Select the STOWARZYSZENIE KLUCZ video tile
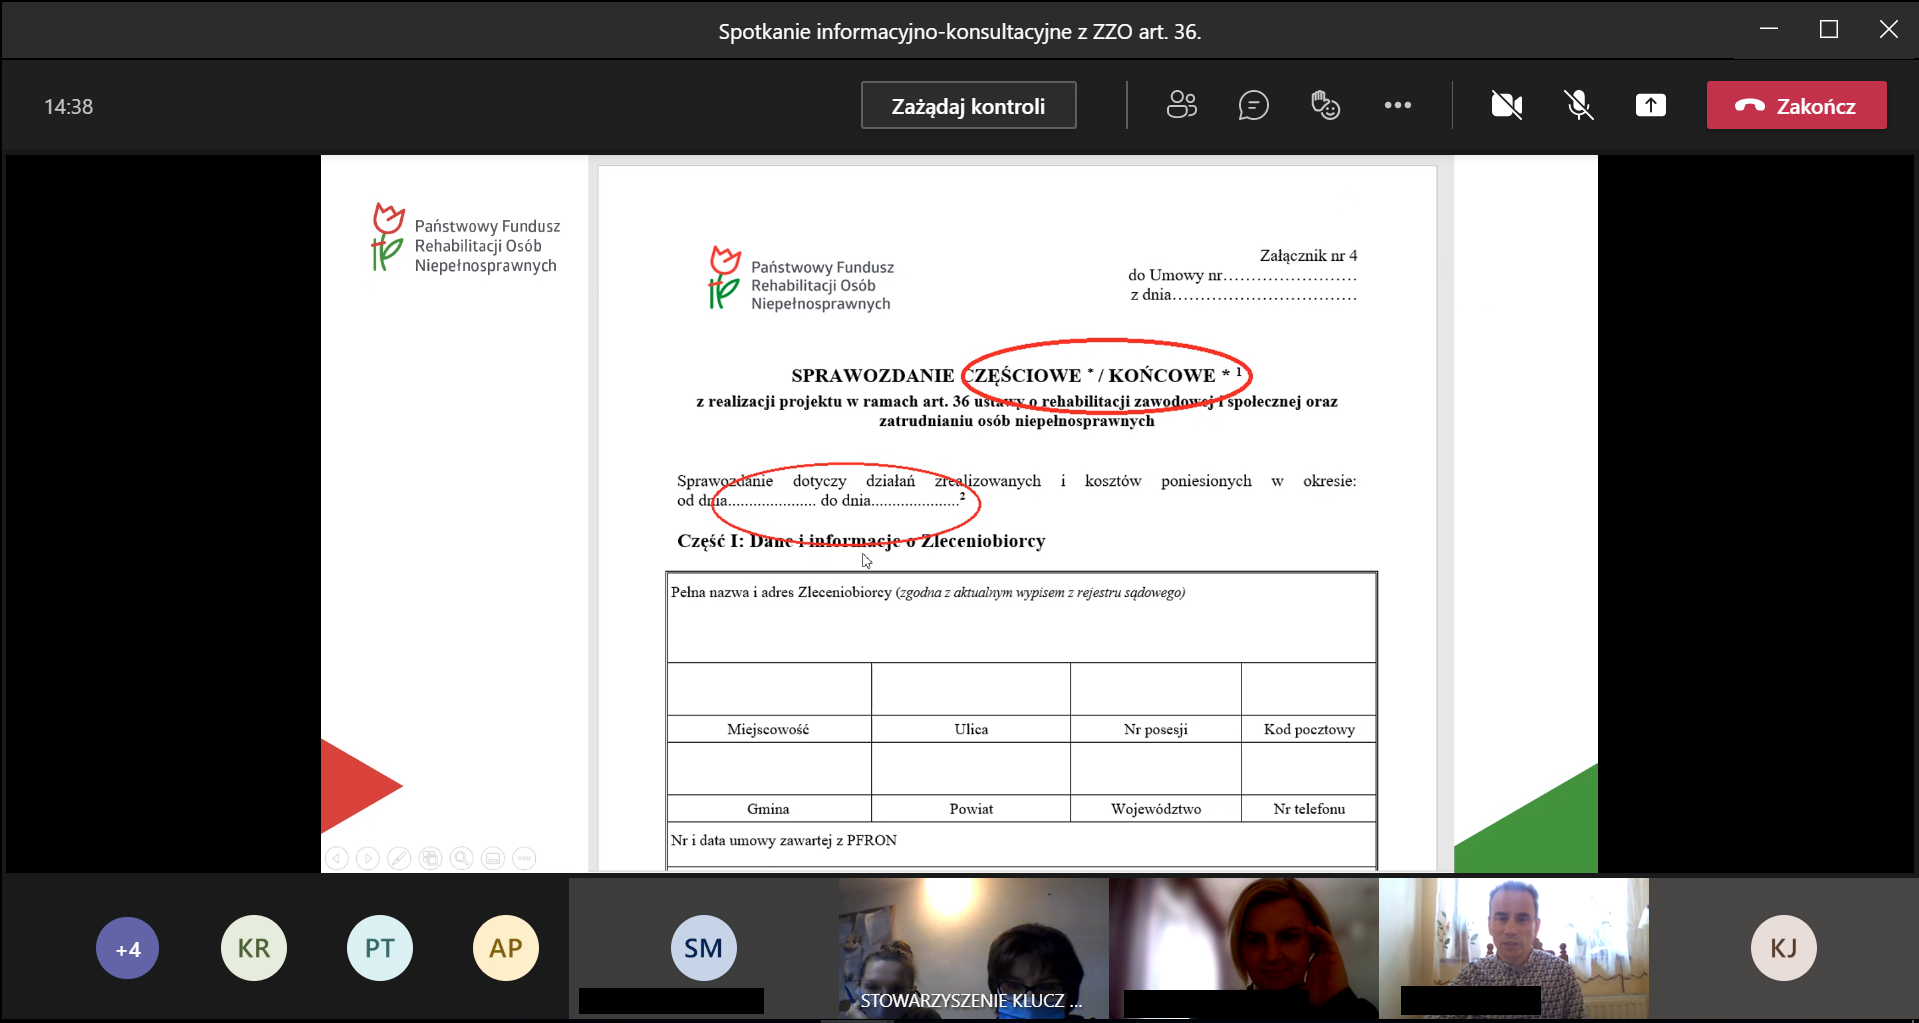 pos(973,948)
